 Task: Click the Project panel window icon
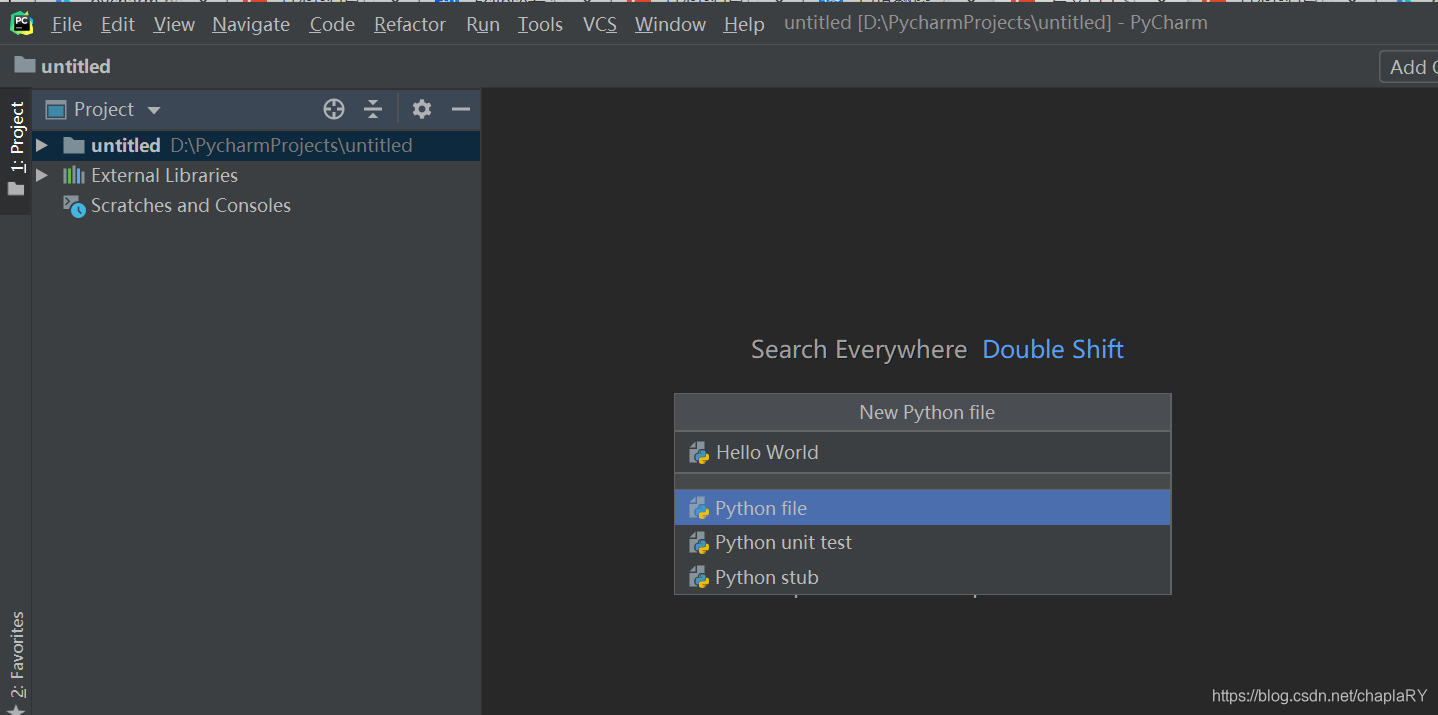56,110
